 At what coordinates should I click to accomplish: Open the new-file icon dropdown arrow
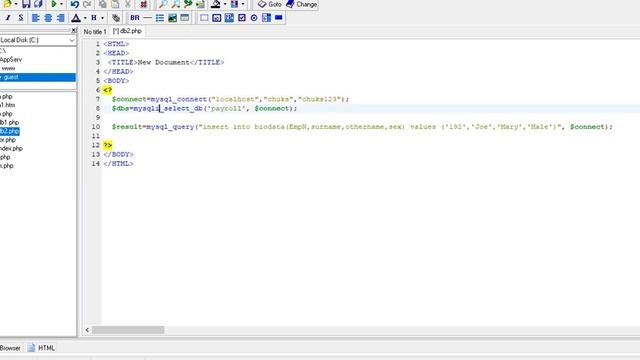(16, 4)
